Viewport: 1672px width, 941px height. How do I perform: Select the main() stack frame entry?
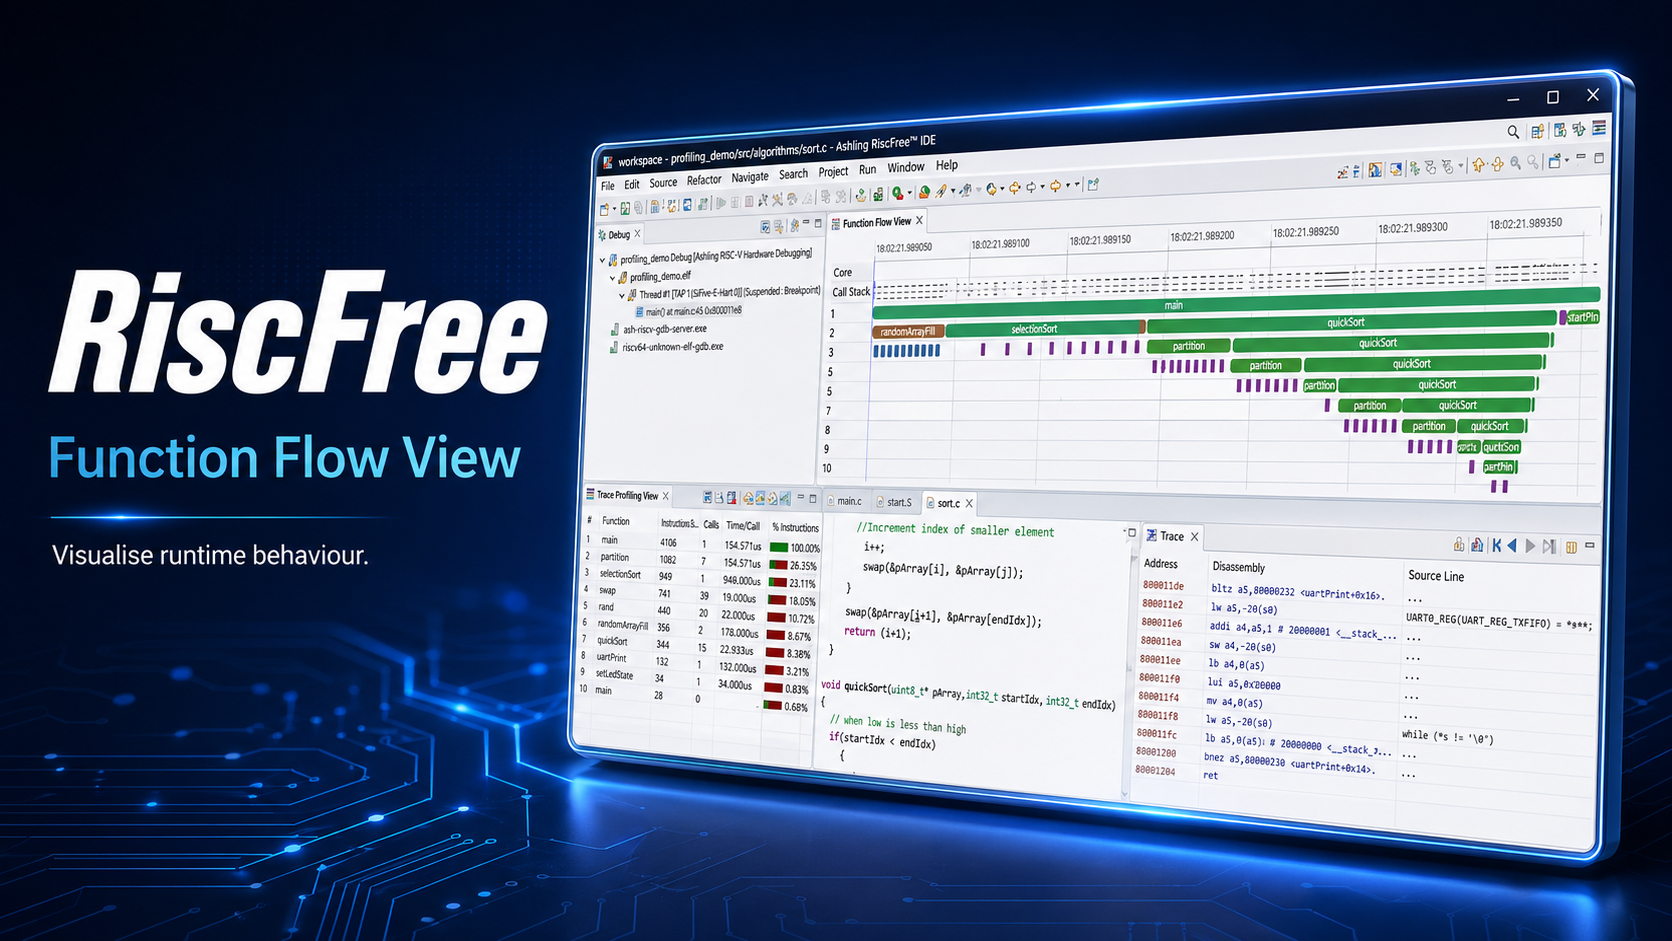(x=688, y=311)
